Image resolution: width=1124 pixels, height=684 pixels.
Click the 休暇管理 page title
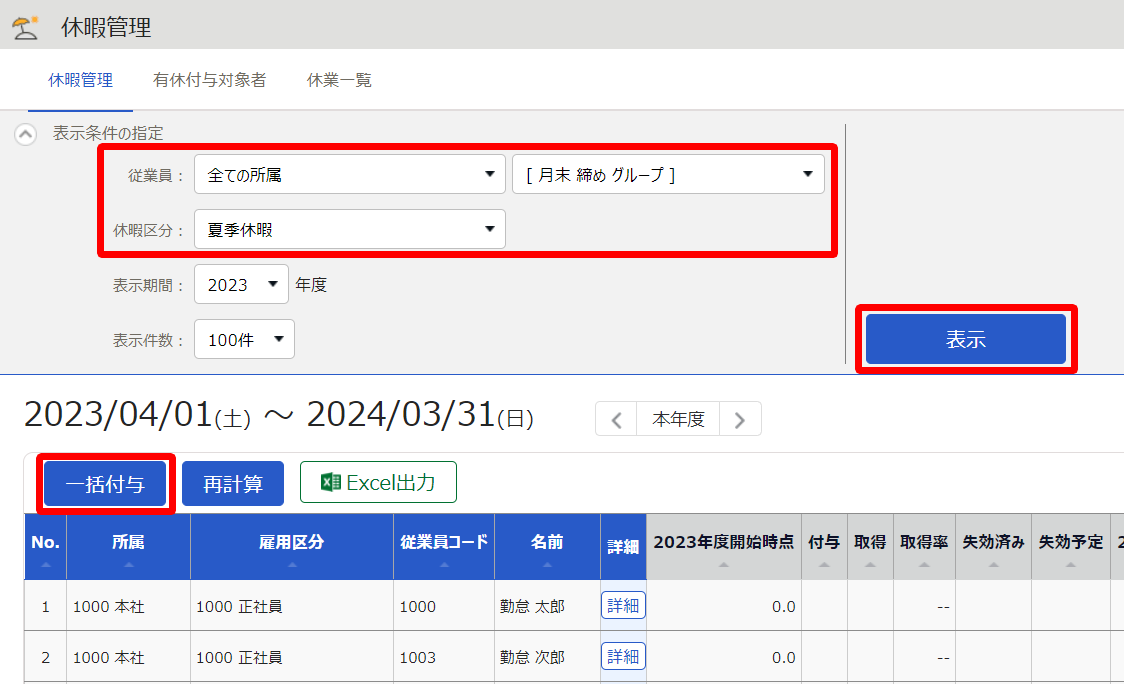coord(106,28)
